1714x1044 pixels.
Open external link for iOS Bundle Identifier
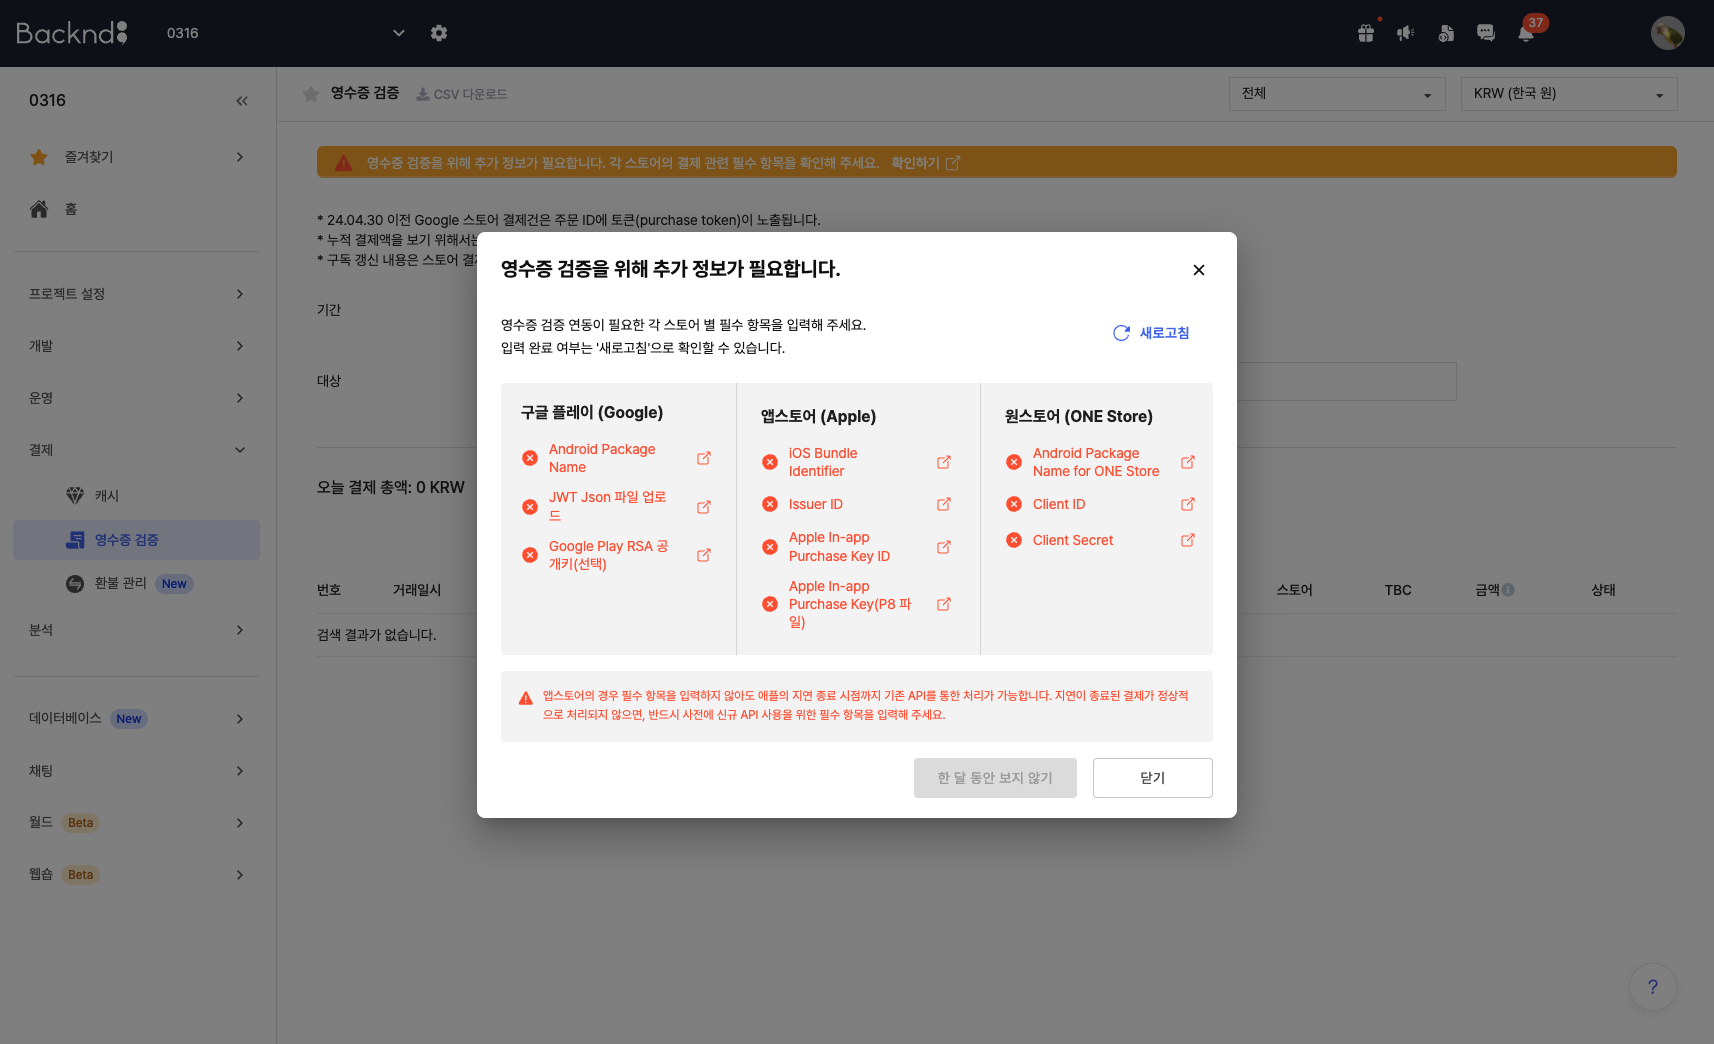point(944,462)
